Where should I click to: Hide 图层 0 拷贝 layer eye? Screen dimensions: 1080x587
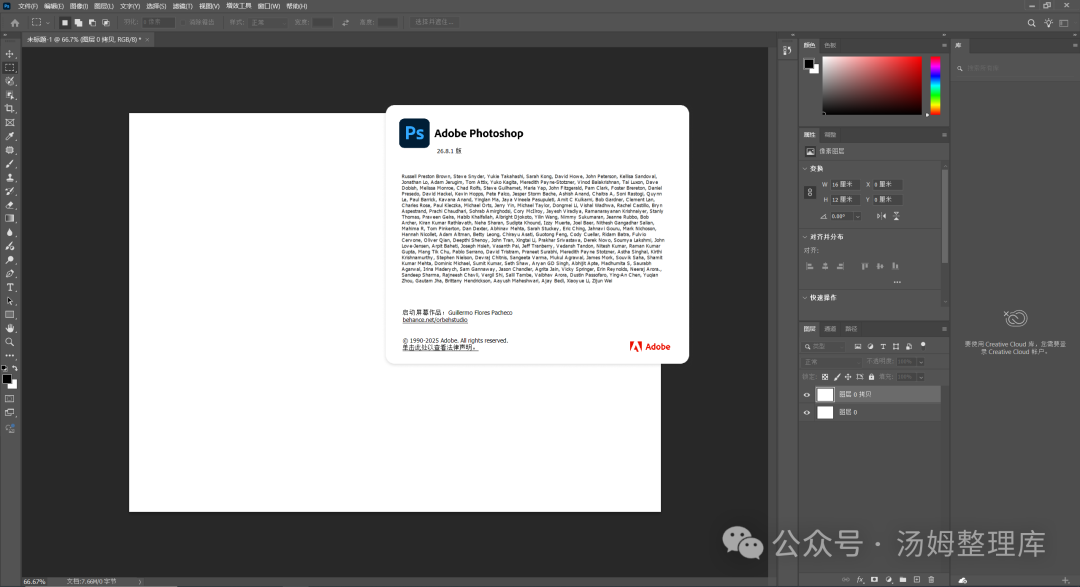tap(807, 395)
